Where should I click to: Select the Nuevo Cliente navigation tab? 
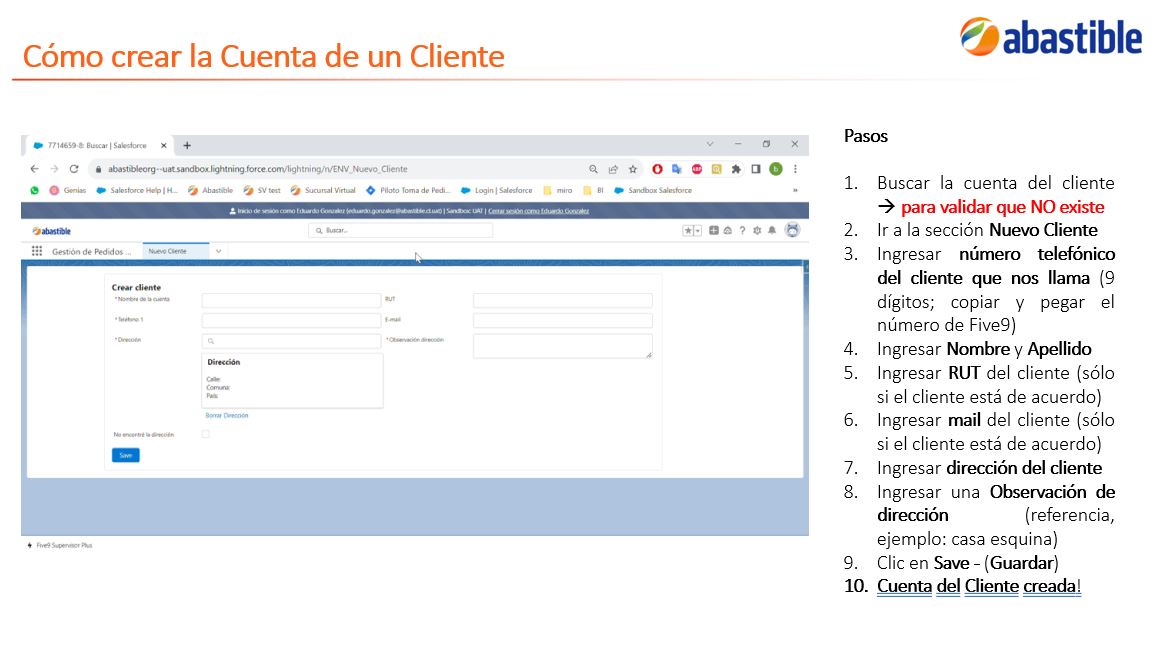tap(168, 252)
